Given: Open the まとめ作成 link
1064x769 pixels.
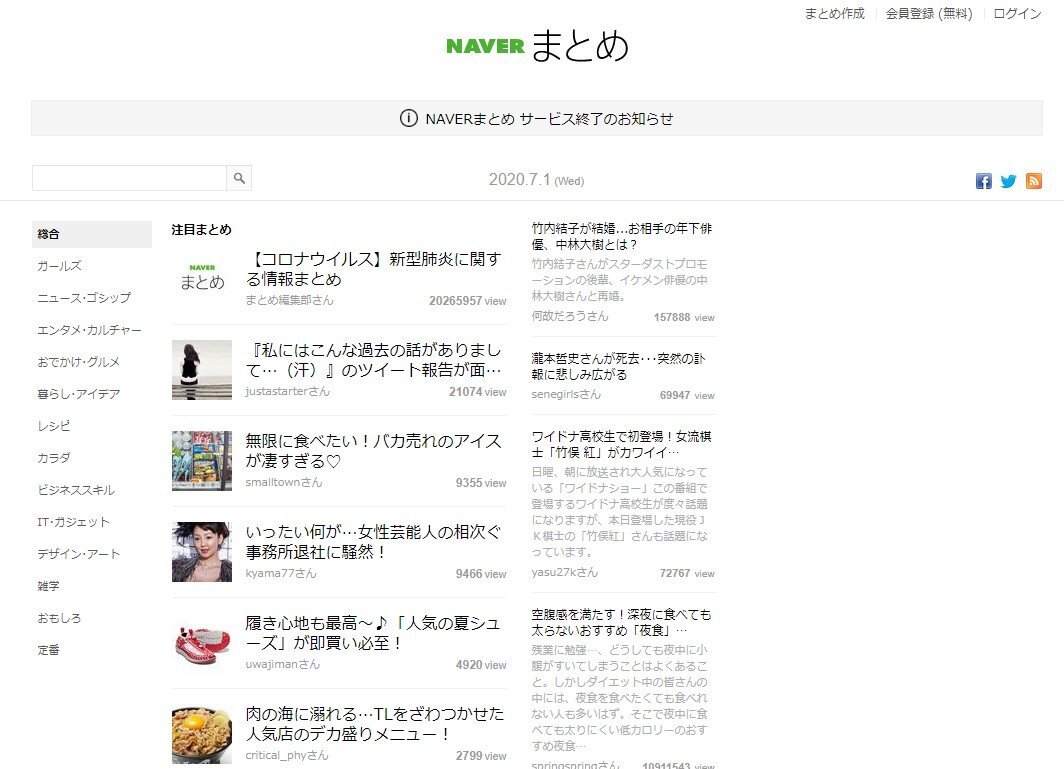Looking at the screenshot, I should click(834, 13).
